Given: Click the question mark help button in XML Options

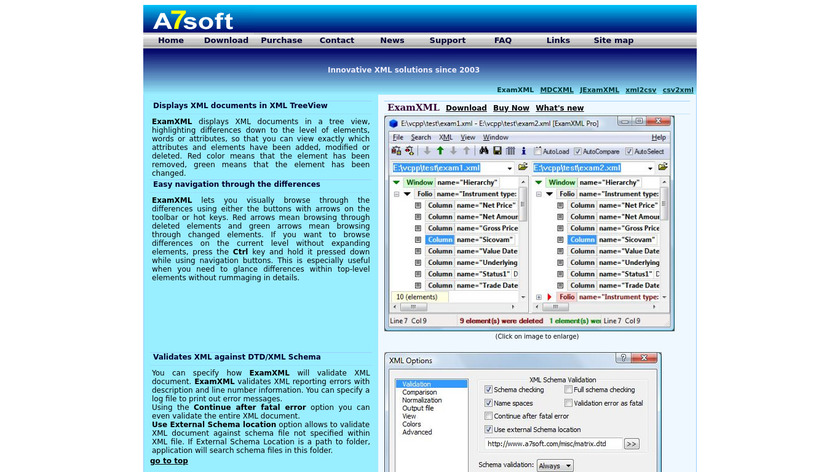Looking at the screenshot, I should [622, 358].
